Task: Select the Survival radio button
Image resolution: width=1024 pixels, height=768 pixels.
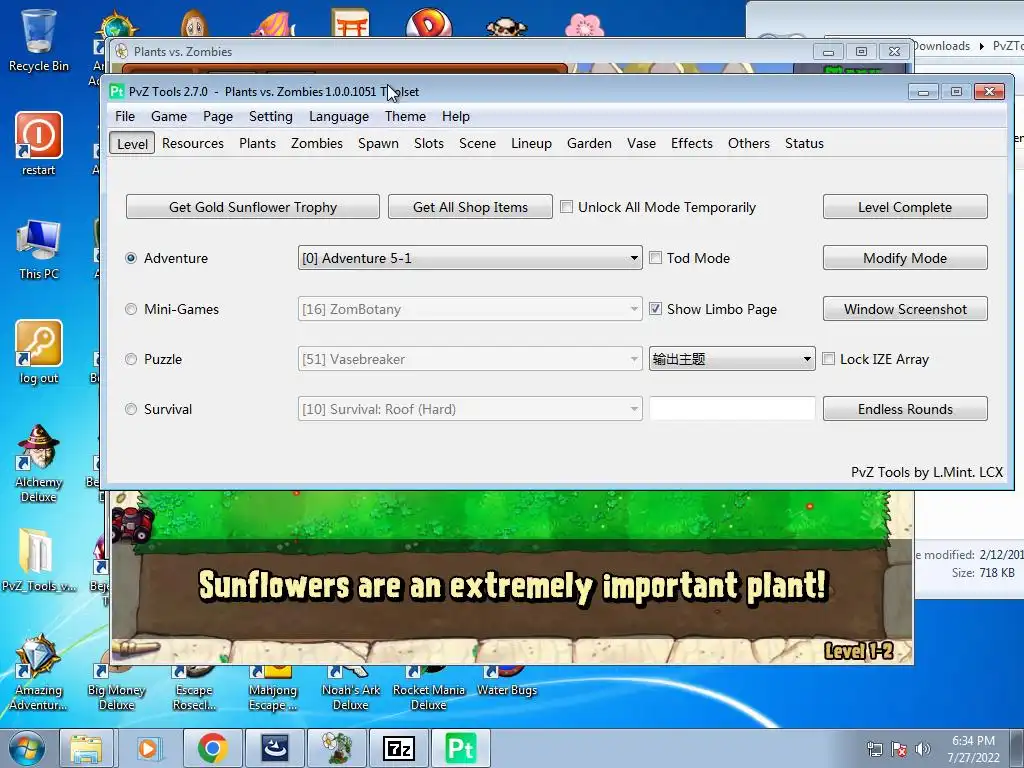Action: click(x=131, y=409)
